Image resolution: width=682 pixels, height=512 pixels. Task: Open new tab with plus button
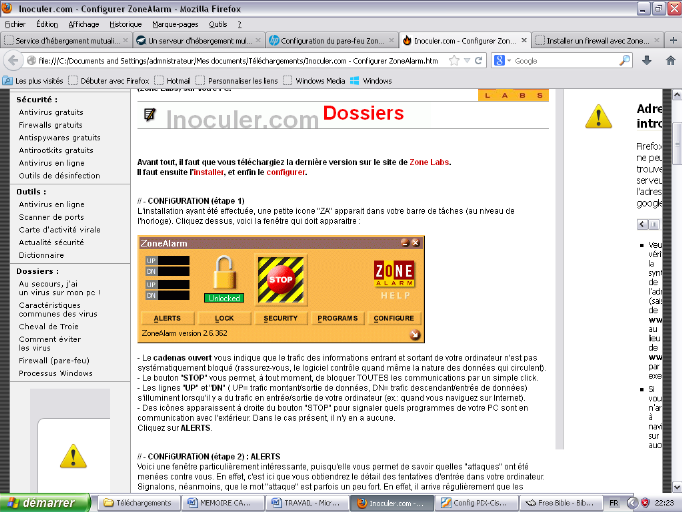point(673,40)
